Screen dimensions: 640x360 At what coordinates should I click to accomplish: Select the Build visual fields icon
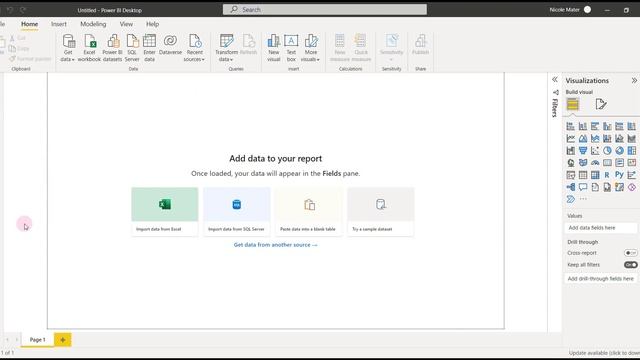[x=573, y=104]
